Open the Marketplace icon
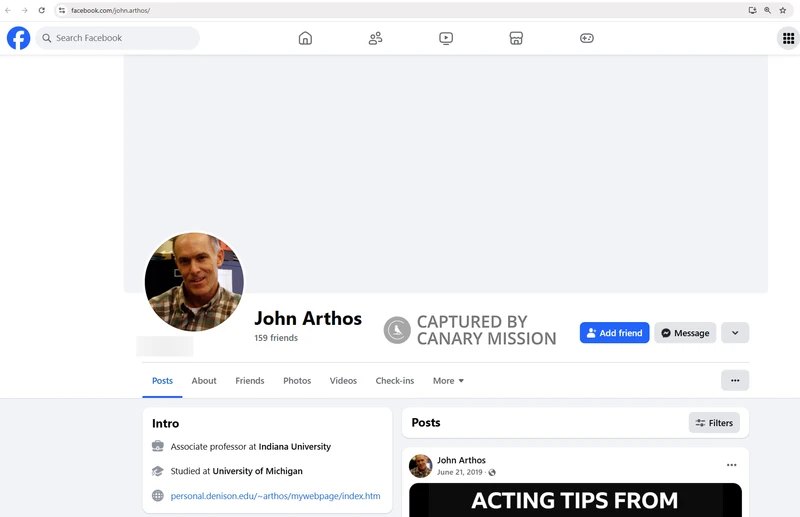The image size is (800, 517). (516, 38)
